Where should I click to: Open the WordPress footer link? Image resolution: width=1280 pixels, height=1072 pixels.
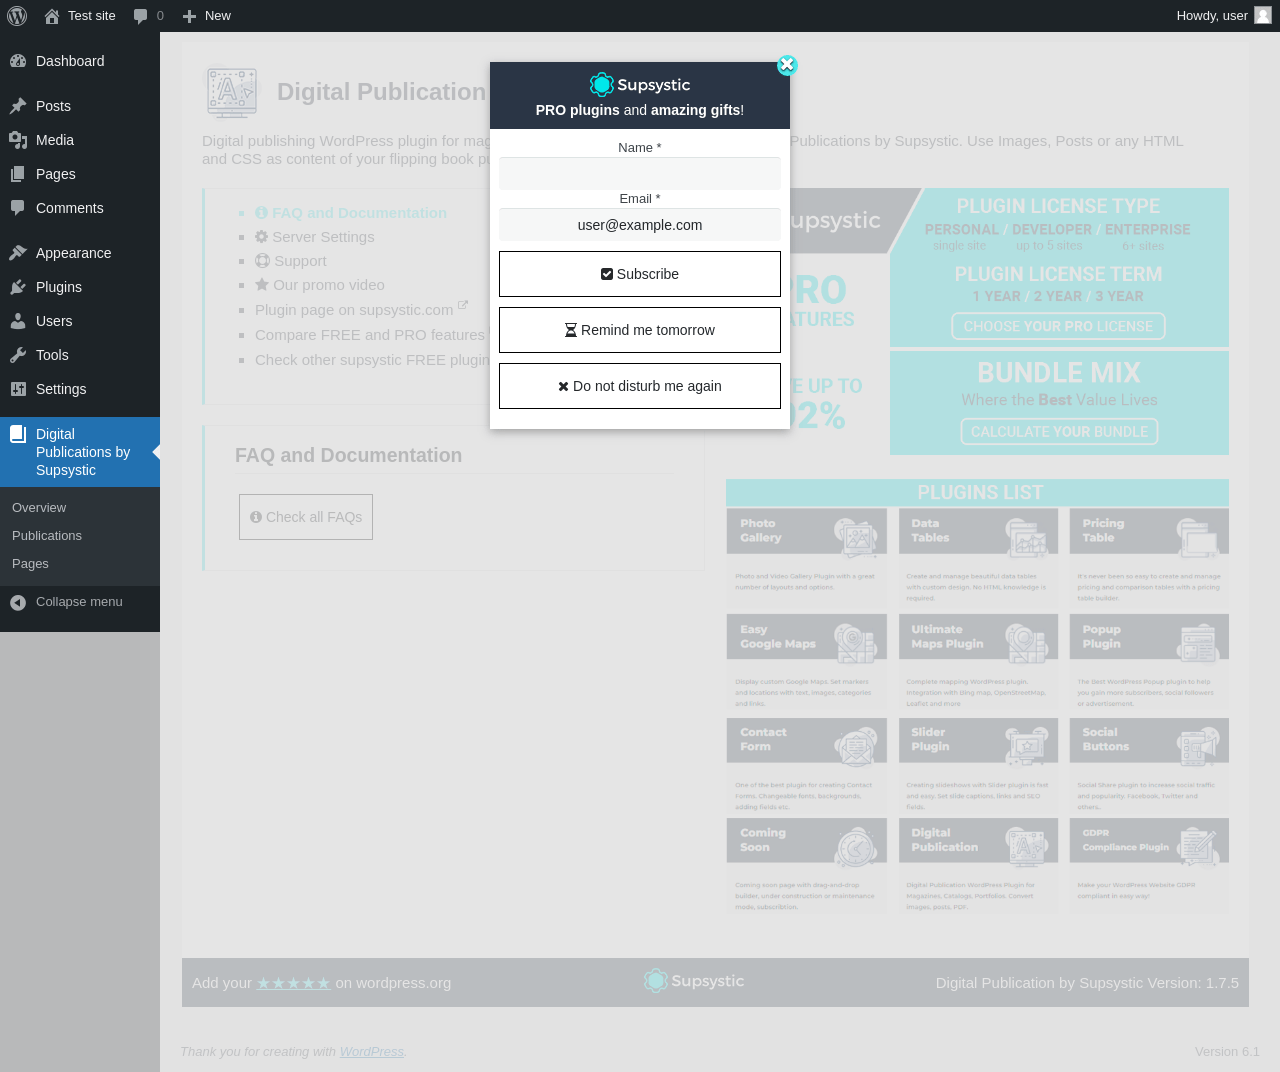[371, 1052]
